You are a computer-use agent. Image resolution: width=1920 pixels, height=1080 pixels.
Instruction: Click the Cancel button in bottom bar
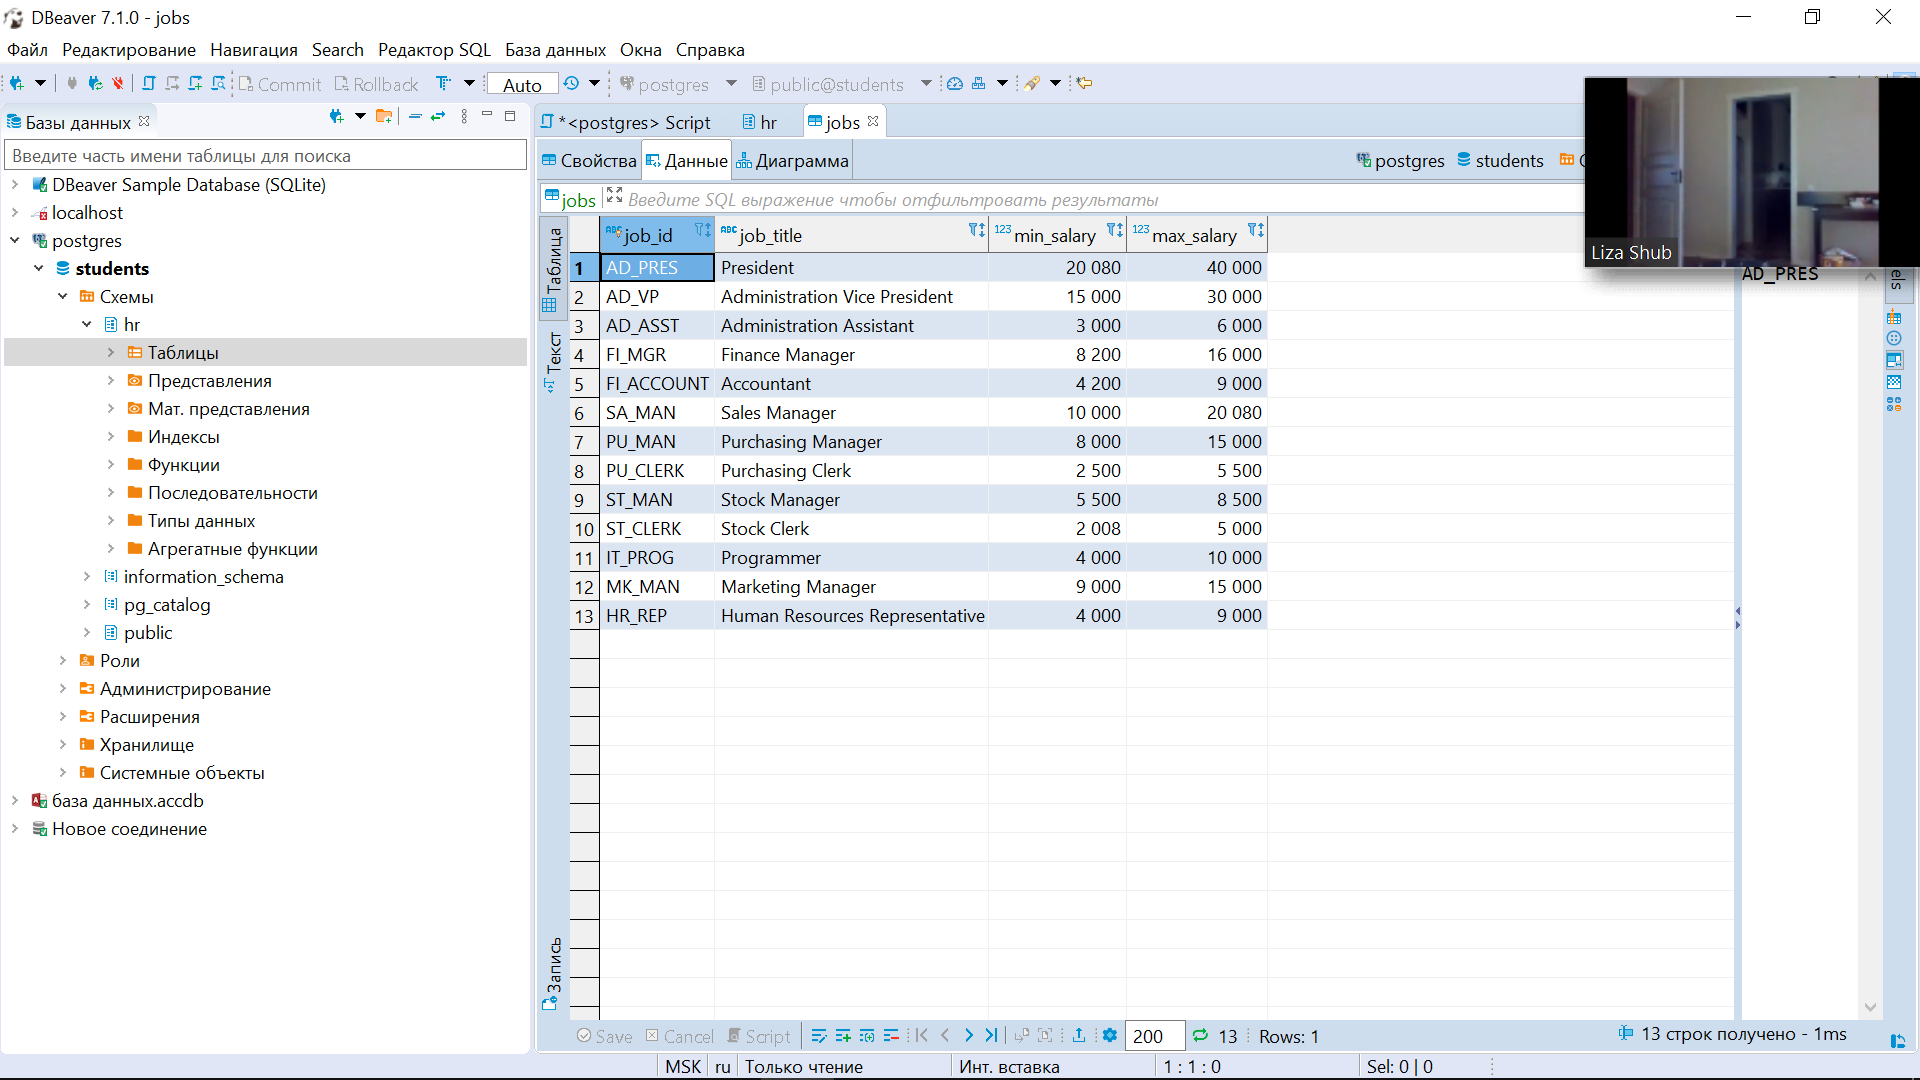pyautogui.click(x=680, y=1036)
